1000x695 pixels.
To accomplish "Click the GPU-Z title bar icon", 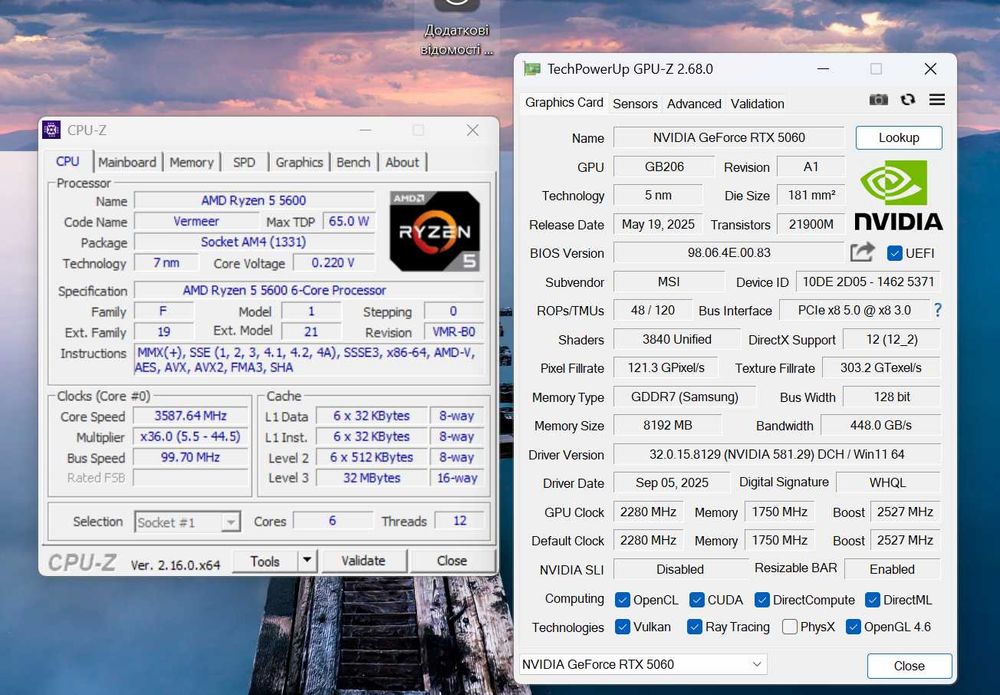I will tap(532, 69).
